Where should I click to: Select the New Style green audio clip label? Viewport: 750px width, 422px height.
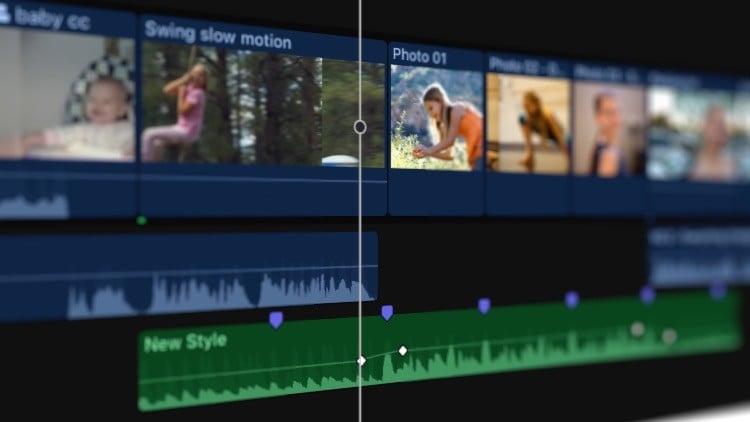tap(185, 343)
